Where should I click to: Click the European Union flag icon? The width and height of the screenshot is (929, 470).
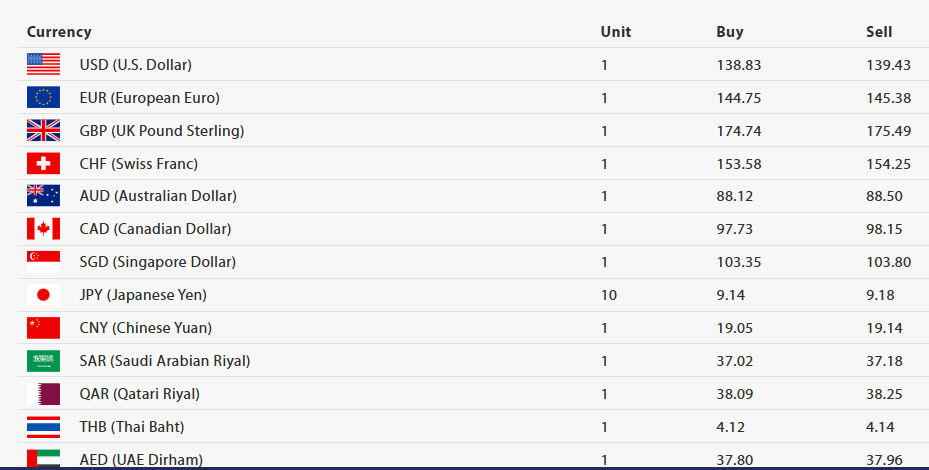click(43, 98)
